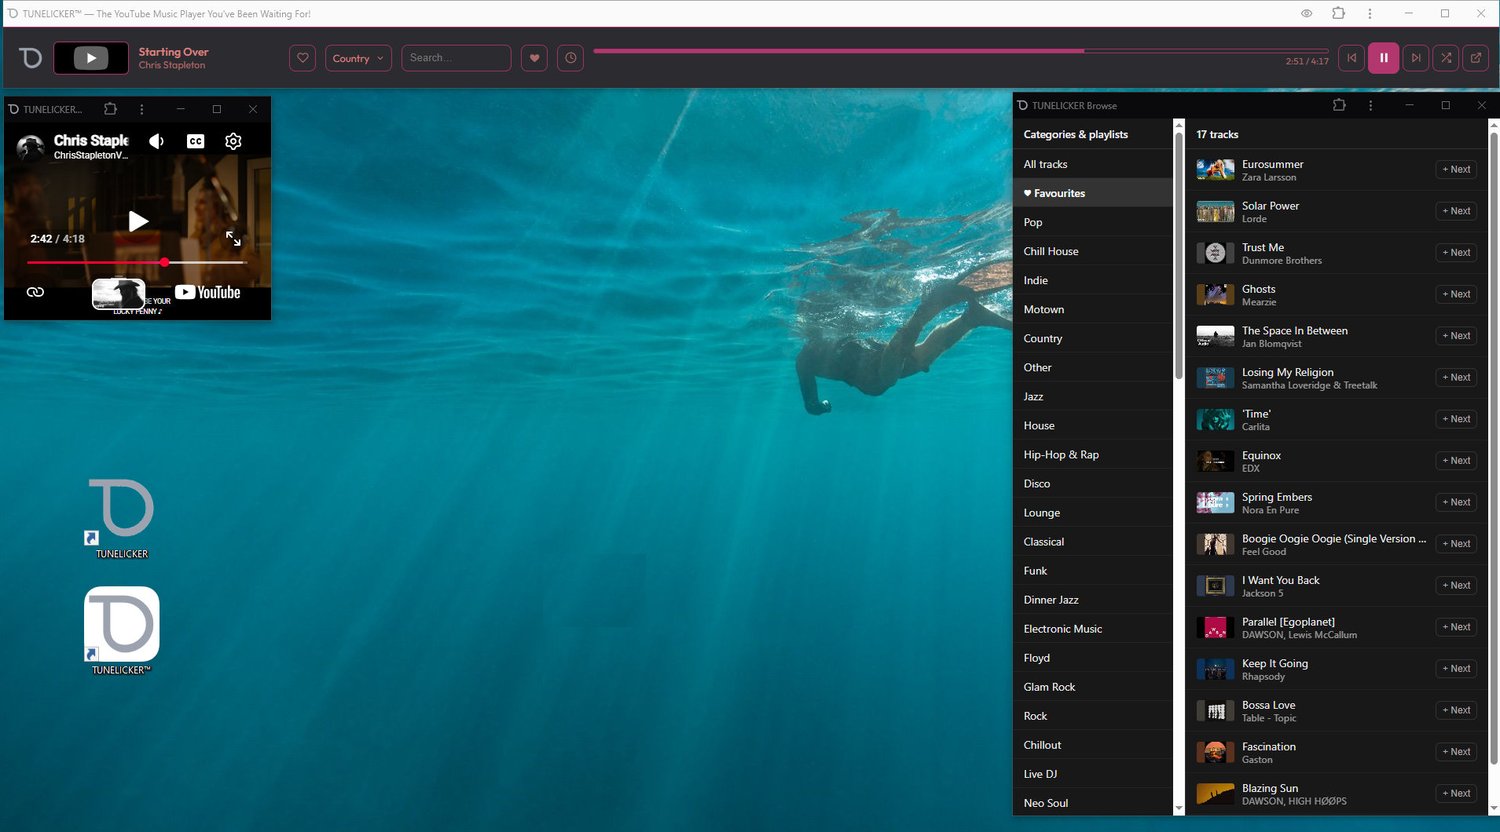
Task: Open the three-dot menu in Browse window
Action: pyautogui.click(x=1370, y=105)
